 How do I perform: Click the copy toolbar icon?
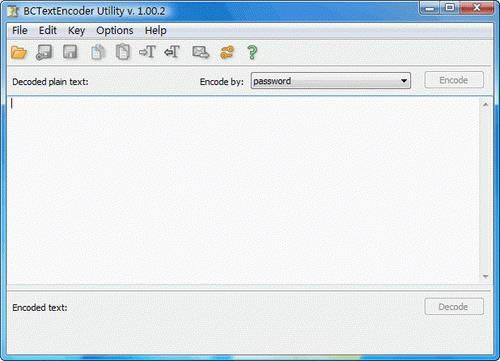pyautogui.click(x=98, y=52)
